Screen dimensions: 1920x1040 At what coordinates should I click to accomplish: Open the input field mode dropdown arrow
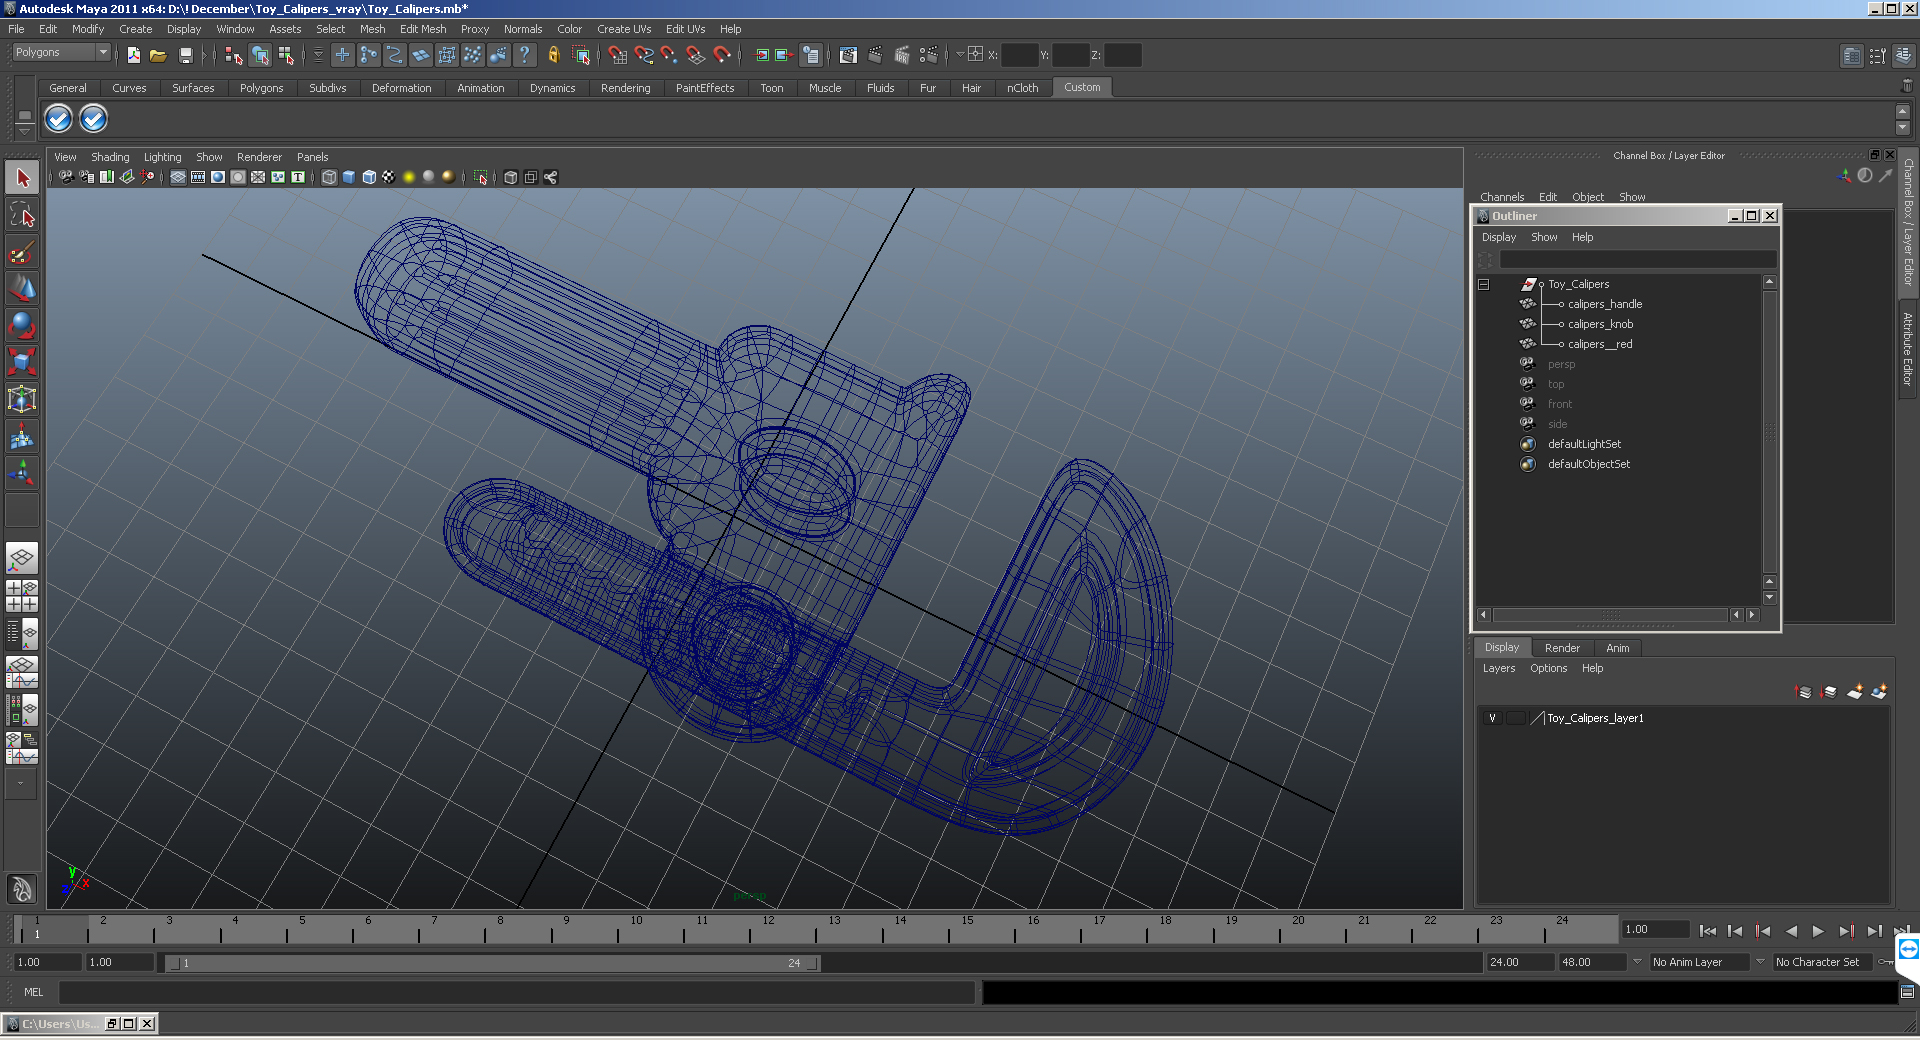coord(960,55)
